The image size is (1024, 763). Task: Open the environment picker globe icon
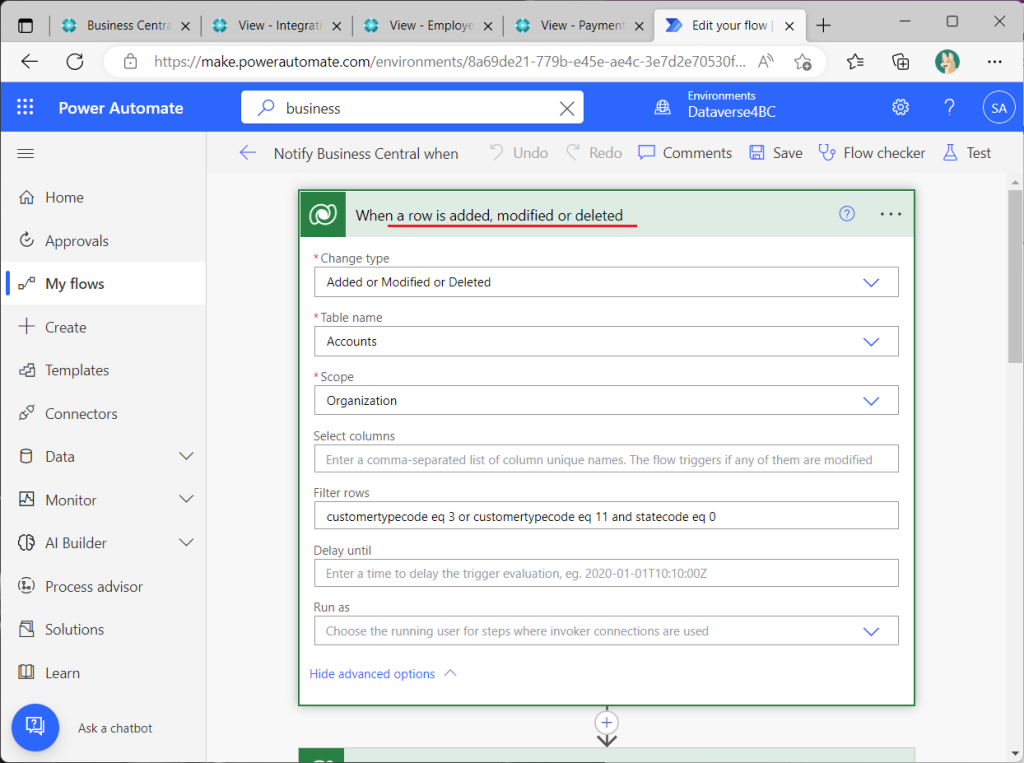(663, 107)
